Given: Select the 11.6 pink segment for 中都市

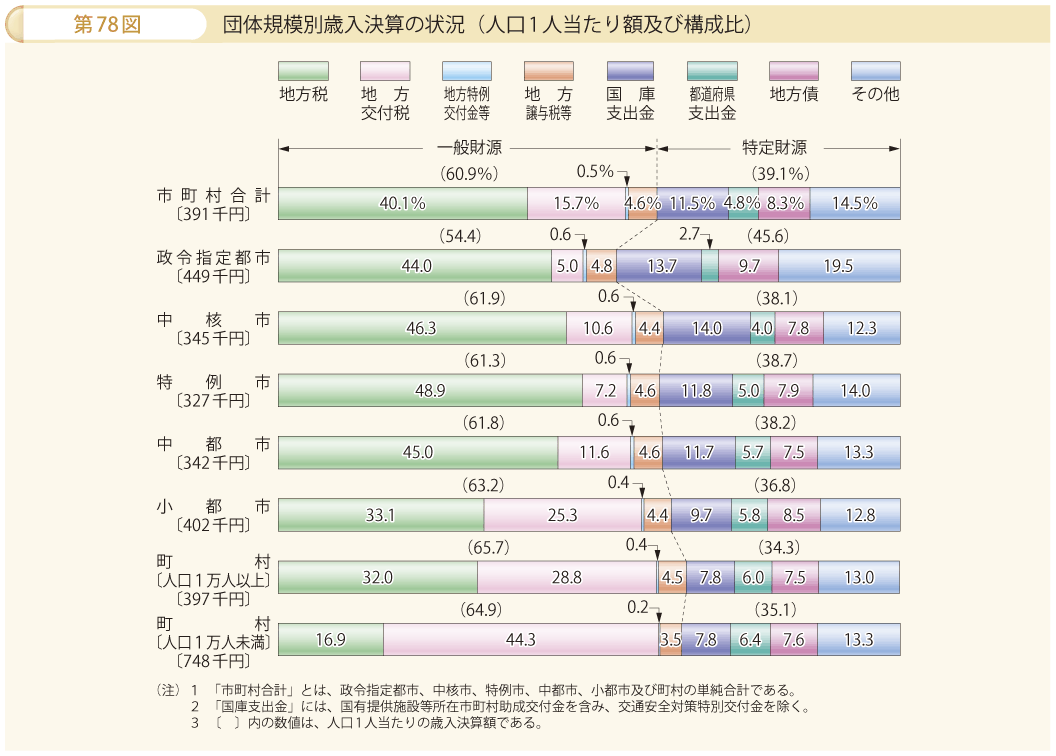Looking at the screenshot, I should [595, 452].
